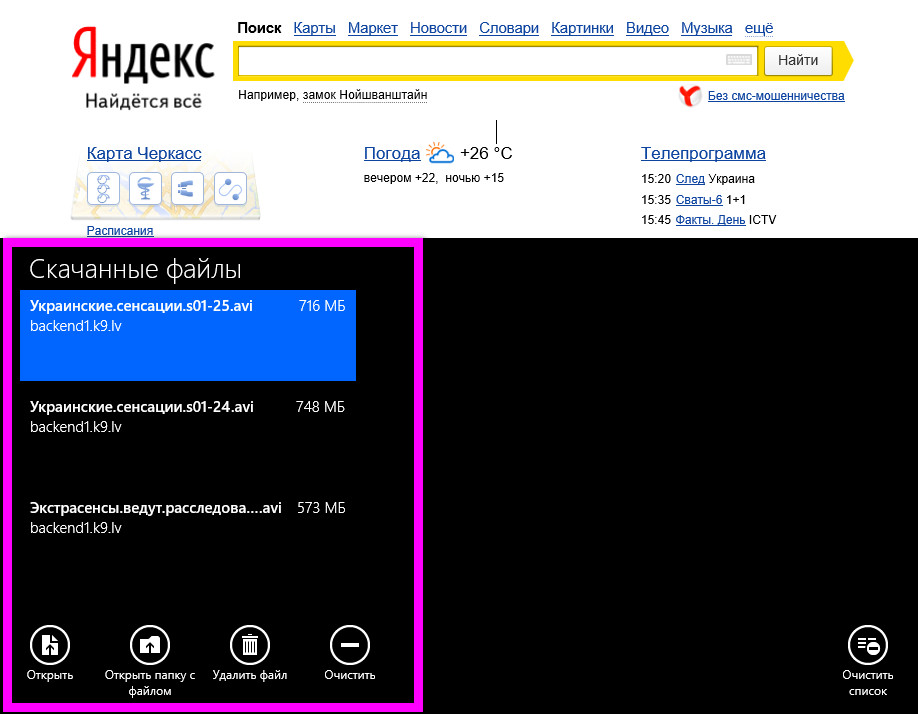Click the +26 °C temperature reading

coord(486,153)
